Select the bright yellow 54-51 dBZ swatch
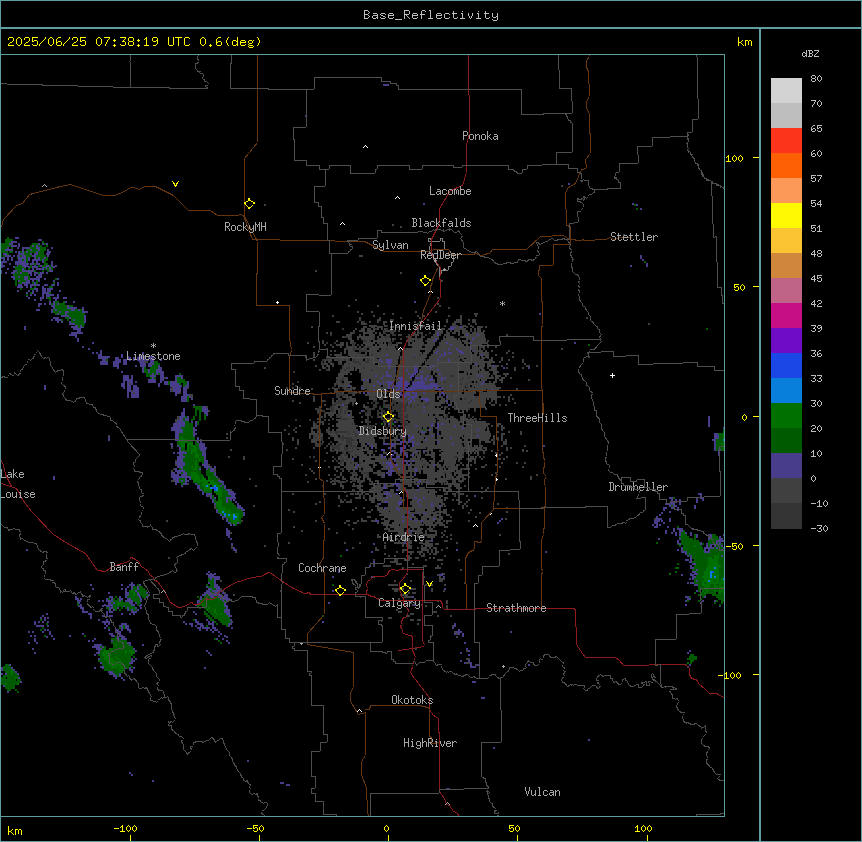Image resolution: width=862 pixels, height=842 pixels. pyautogui.click(x=786, y=215)
